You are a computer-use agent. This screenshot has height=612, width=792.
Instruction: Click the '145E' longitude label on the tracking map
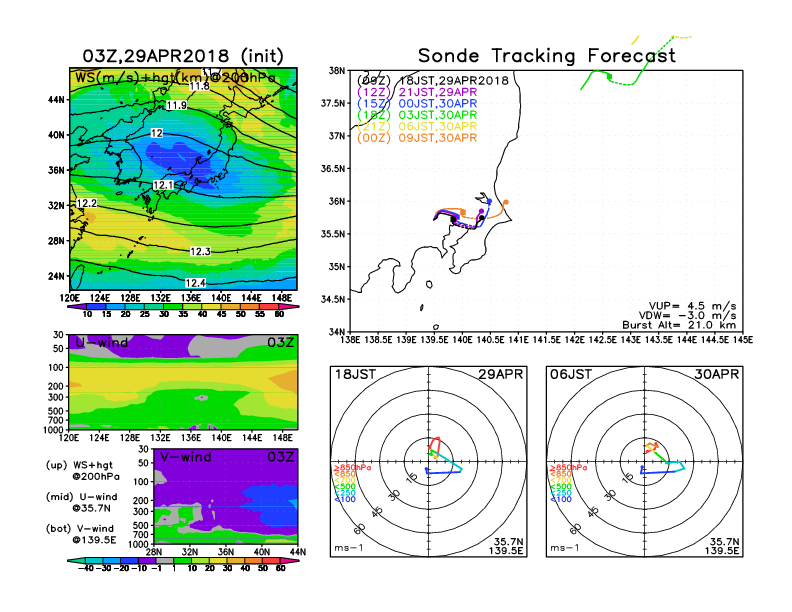(x=742, y=340)
